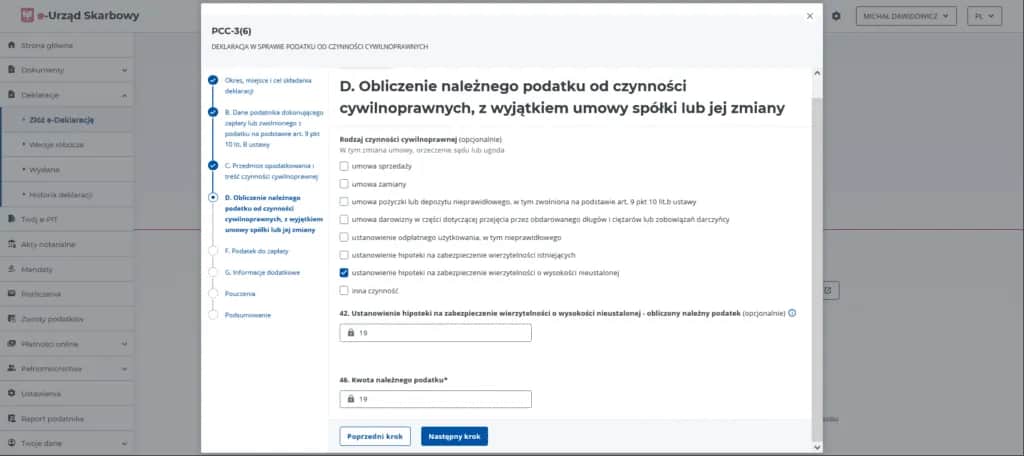Go to 'C. Przedmiot opodatkowania' step link
1024x456 pixels.
click(x=271, y=171)
